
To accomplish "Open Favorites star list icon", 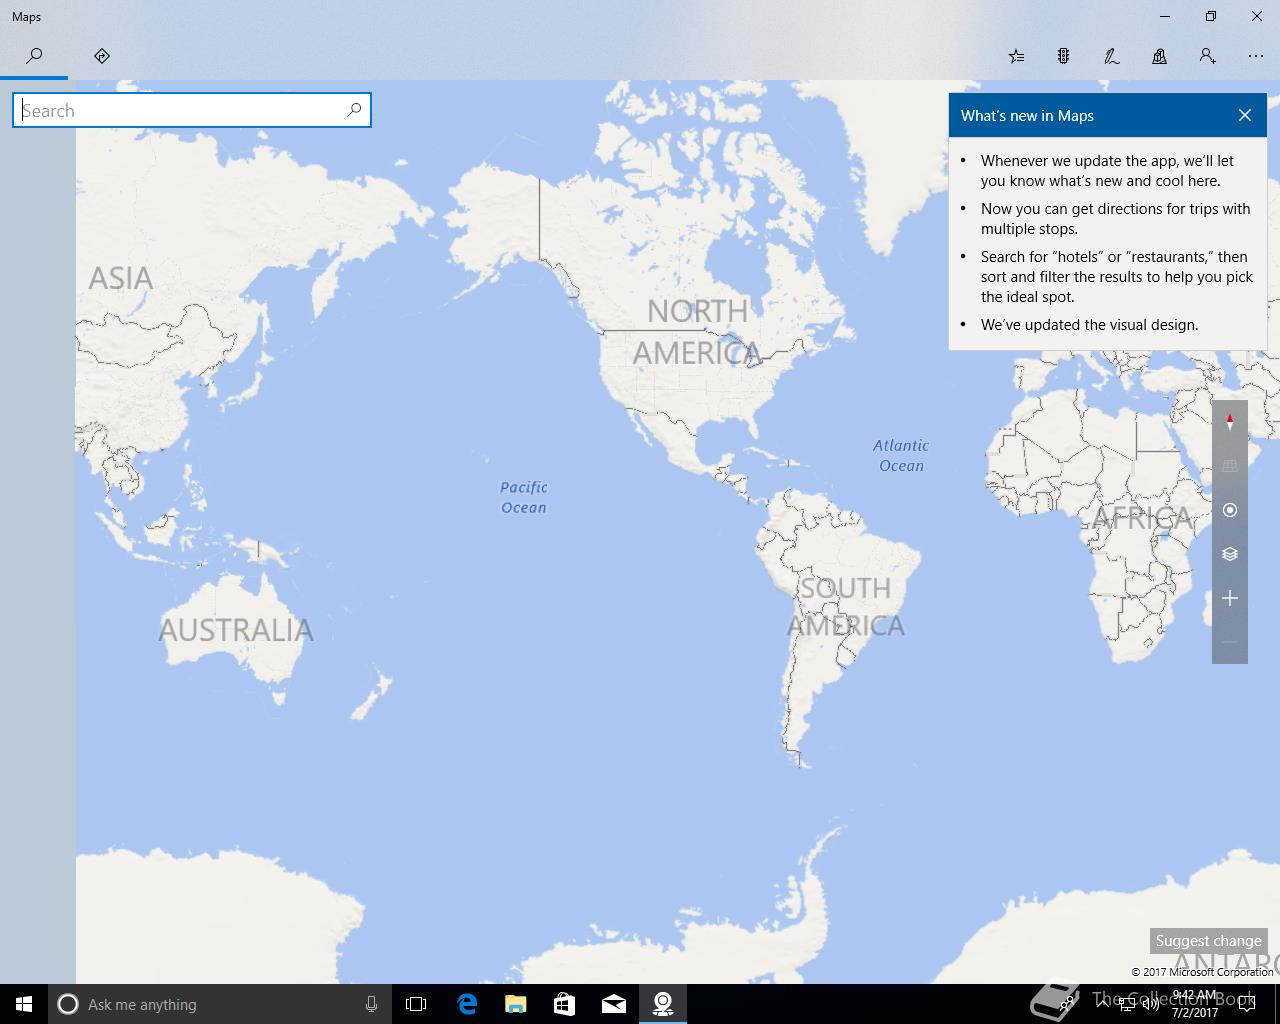I will [1016, 56].
